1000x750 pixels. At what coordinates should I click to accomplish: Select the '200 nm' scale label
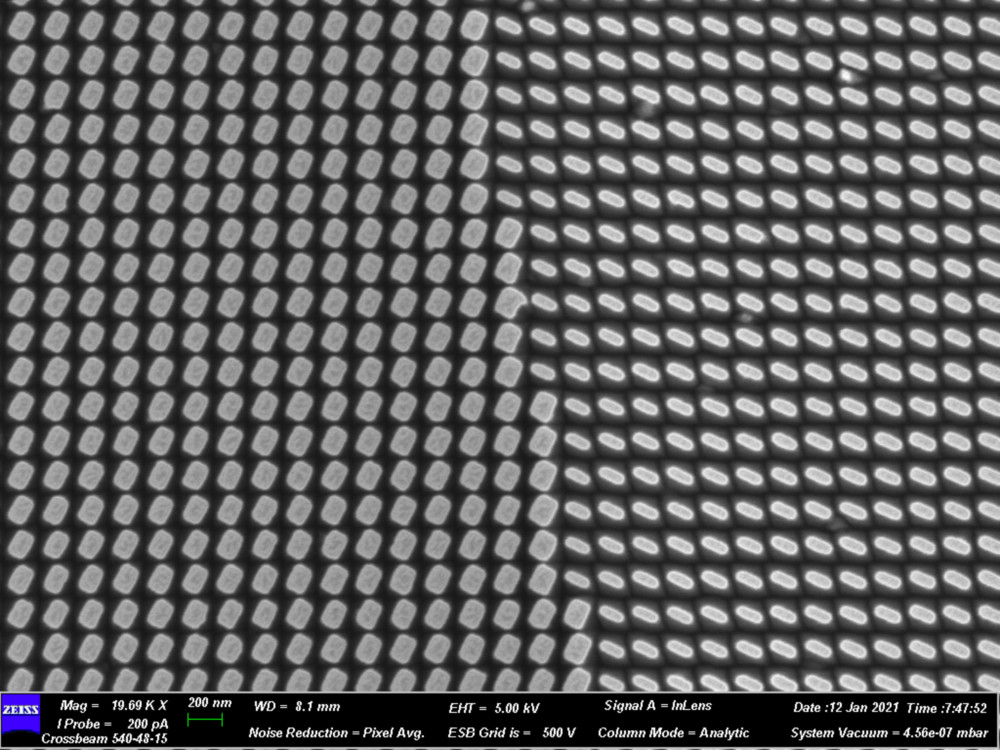(x=209, y=703)
